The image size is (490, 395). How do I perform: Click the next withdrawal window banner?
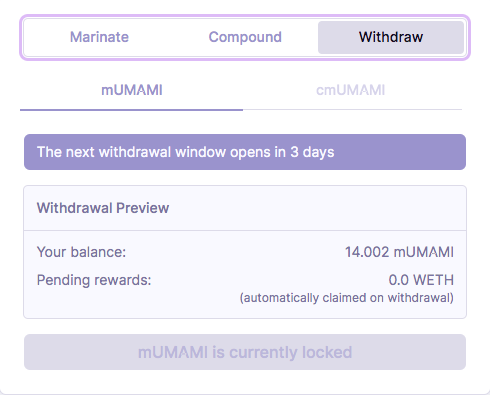245,152
